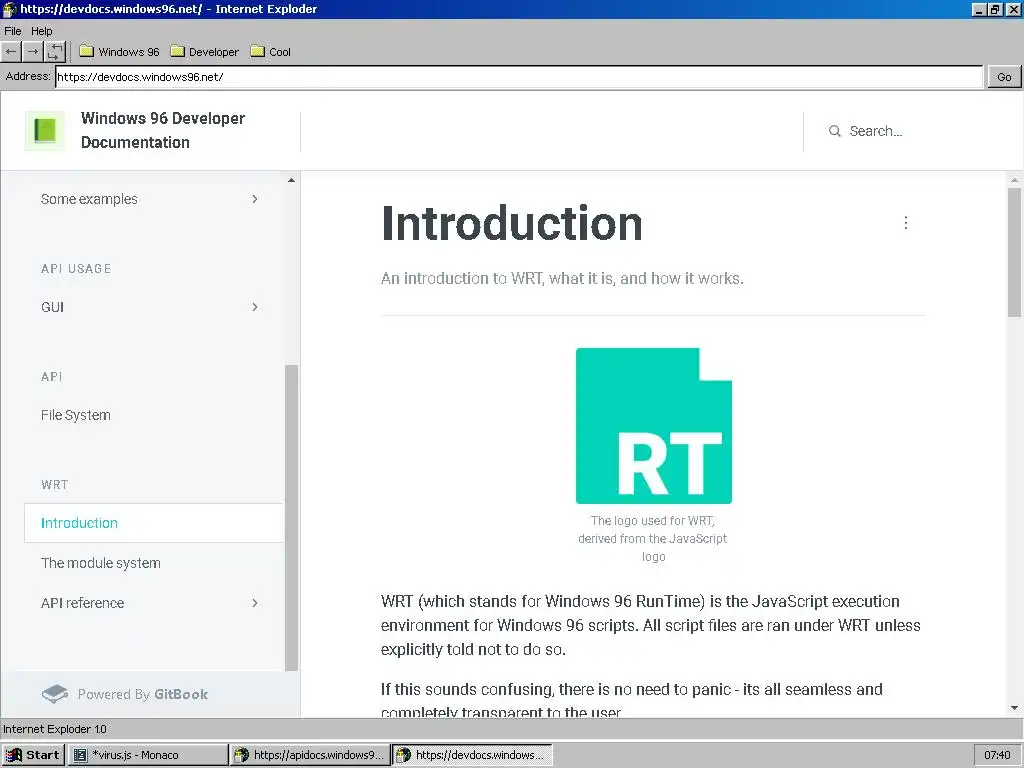Click the green book documentation logo

click(44, 131)
